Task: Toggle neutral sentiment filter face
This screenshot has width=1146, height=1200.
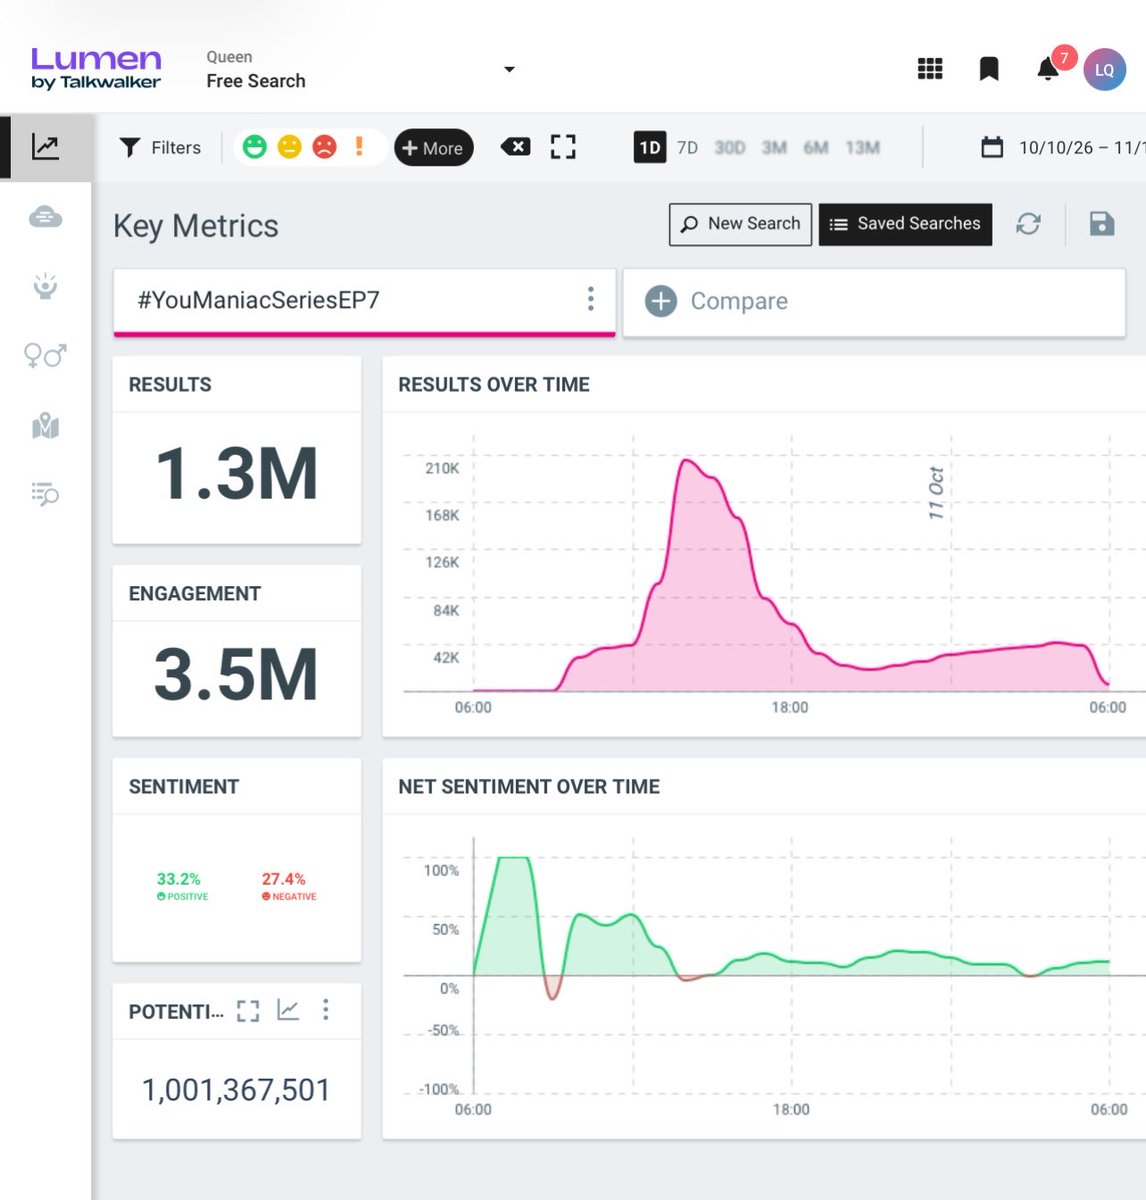Action: tap(289, 147)
